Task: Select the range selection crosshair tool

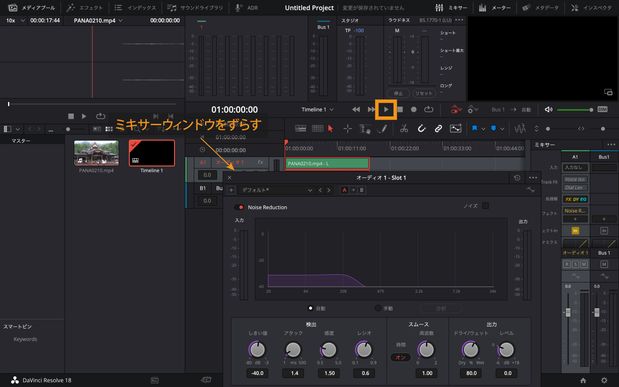Action: 347,129
